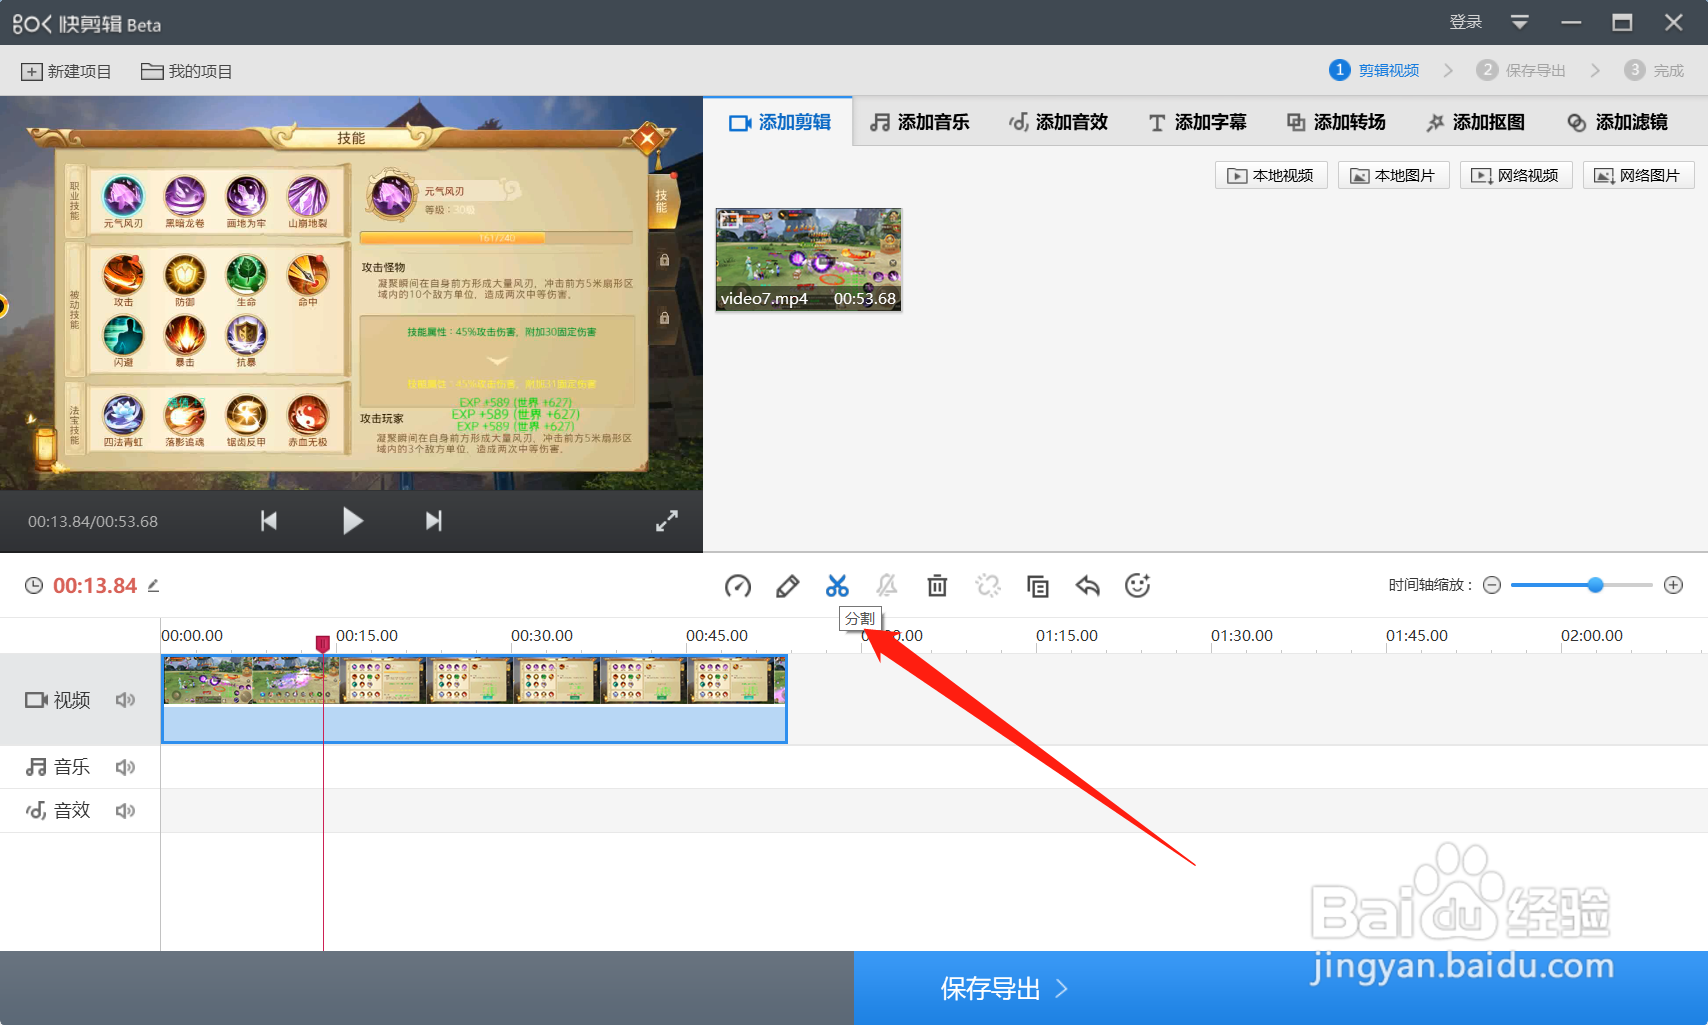This screenshot has height=1025, width=1708.
Task: Open the clip speed adjustment tool
Action: 738,585
